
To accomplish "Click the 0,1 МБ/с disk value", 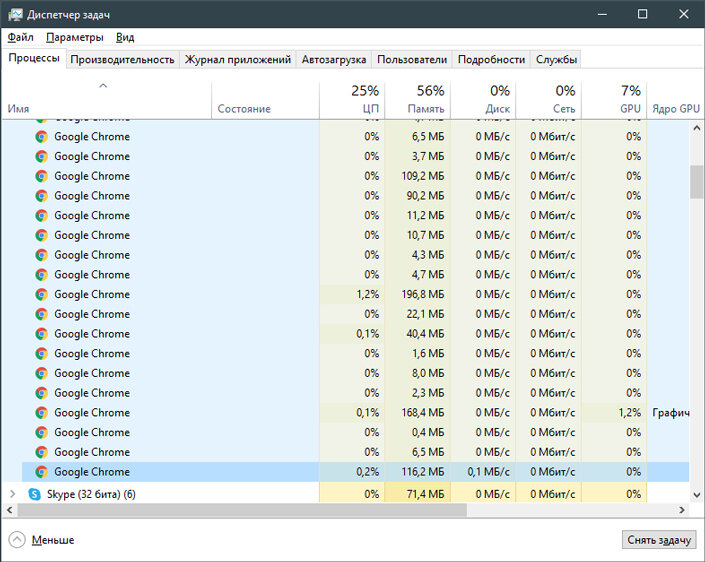I will [x=488, y=472].
